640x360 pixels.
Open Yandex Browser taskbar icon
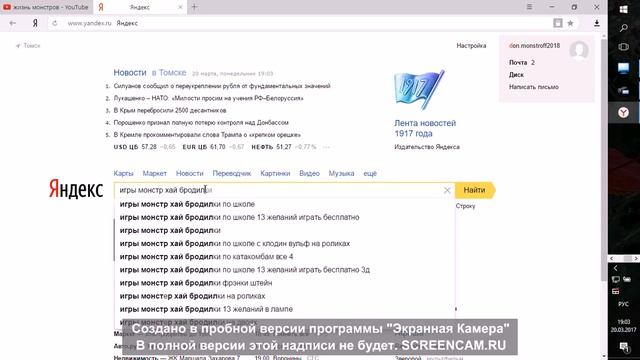(623, 112)
